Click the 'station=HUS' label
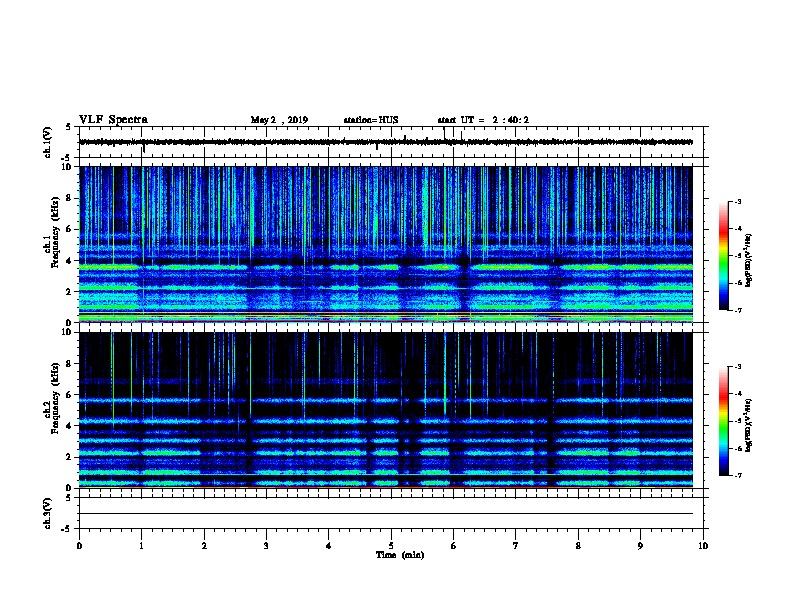 pos(371,120)
